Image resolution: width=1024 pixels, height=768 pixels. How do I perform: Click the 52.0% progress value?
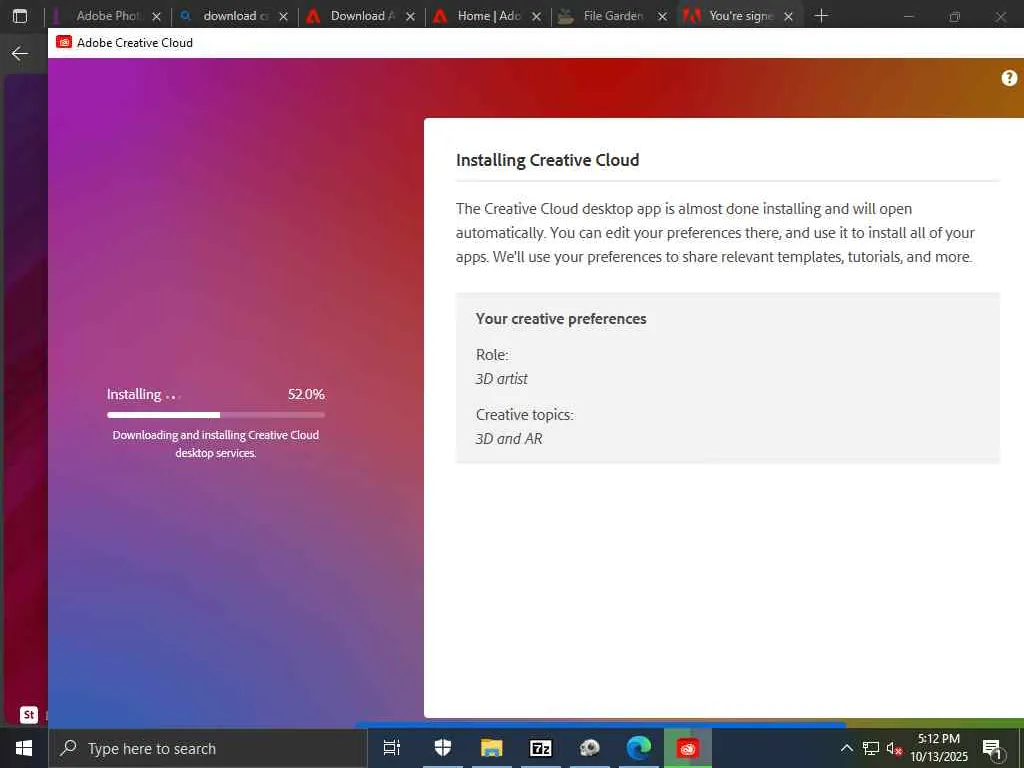(306, 394)
